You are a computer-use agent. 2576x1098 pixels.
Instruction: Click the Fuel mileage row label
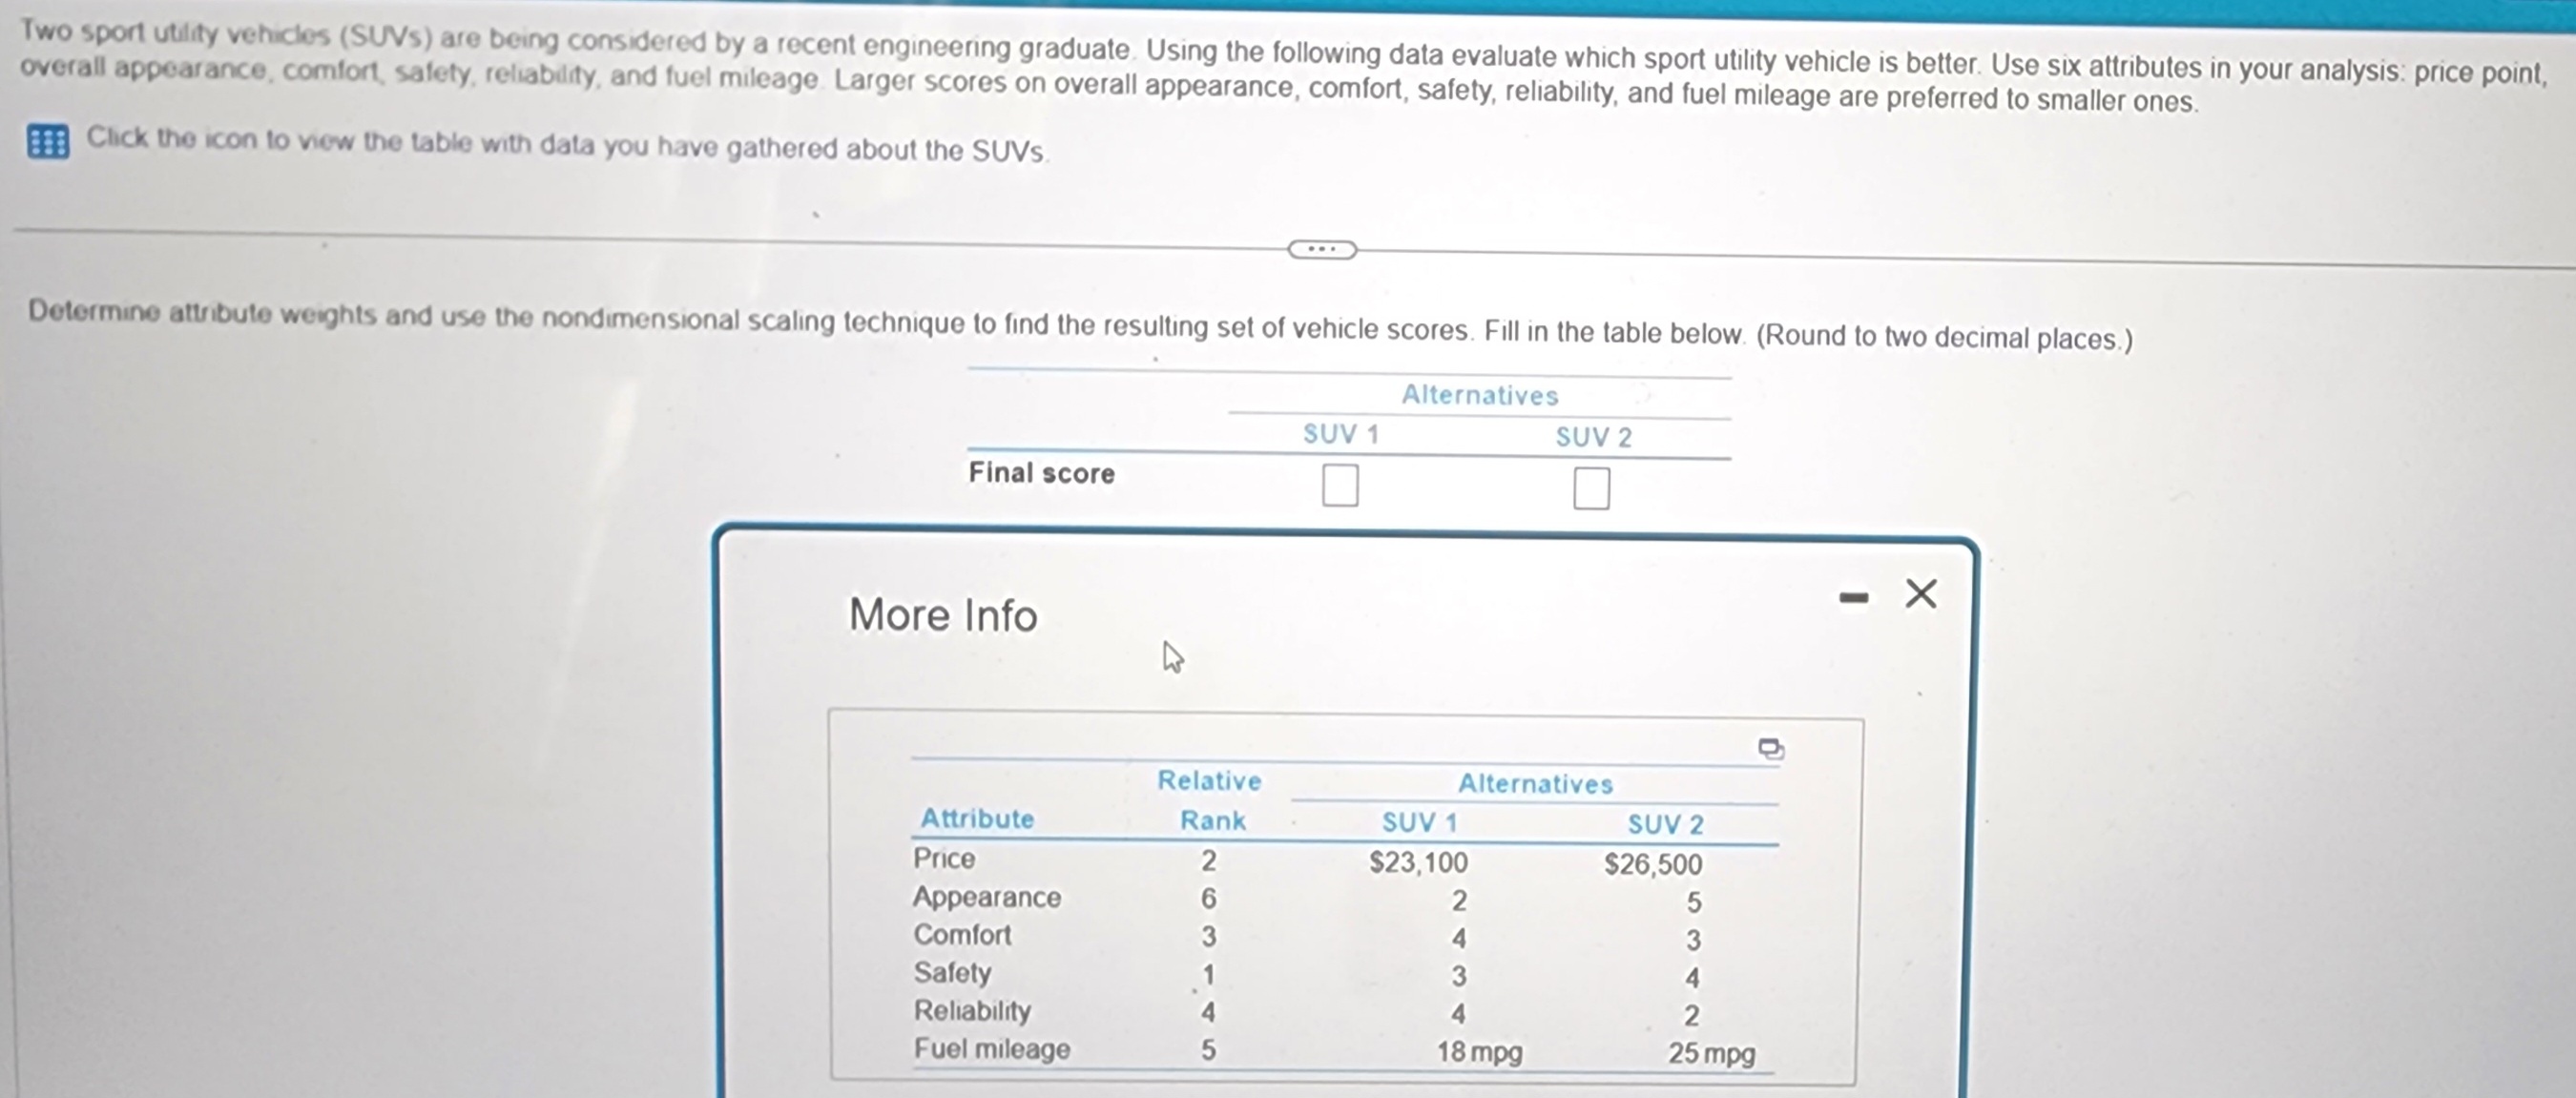coord(991,1049)
